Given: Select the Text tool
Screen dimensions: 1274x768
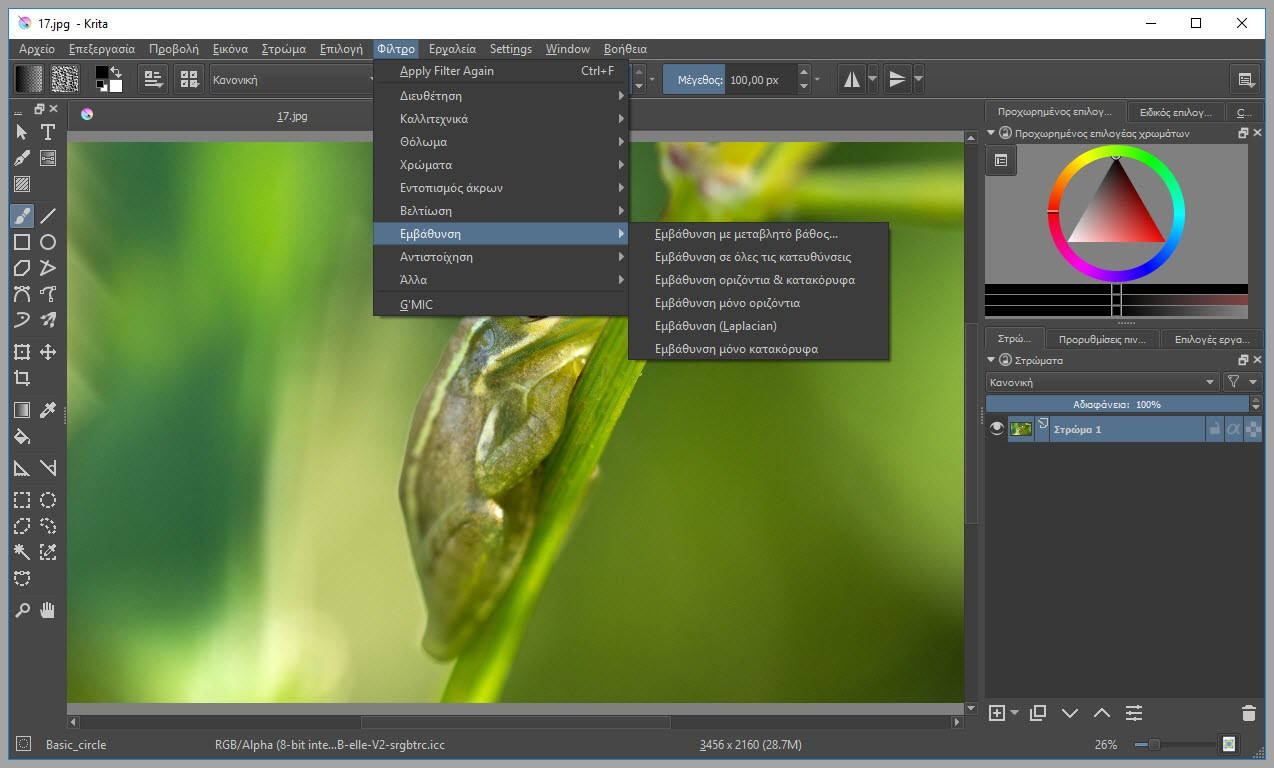Looking at the screenshot, I should [46, 131].
